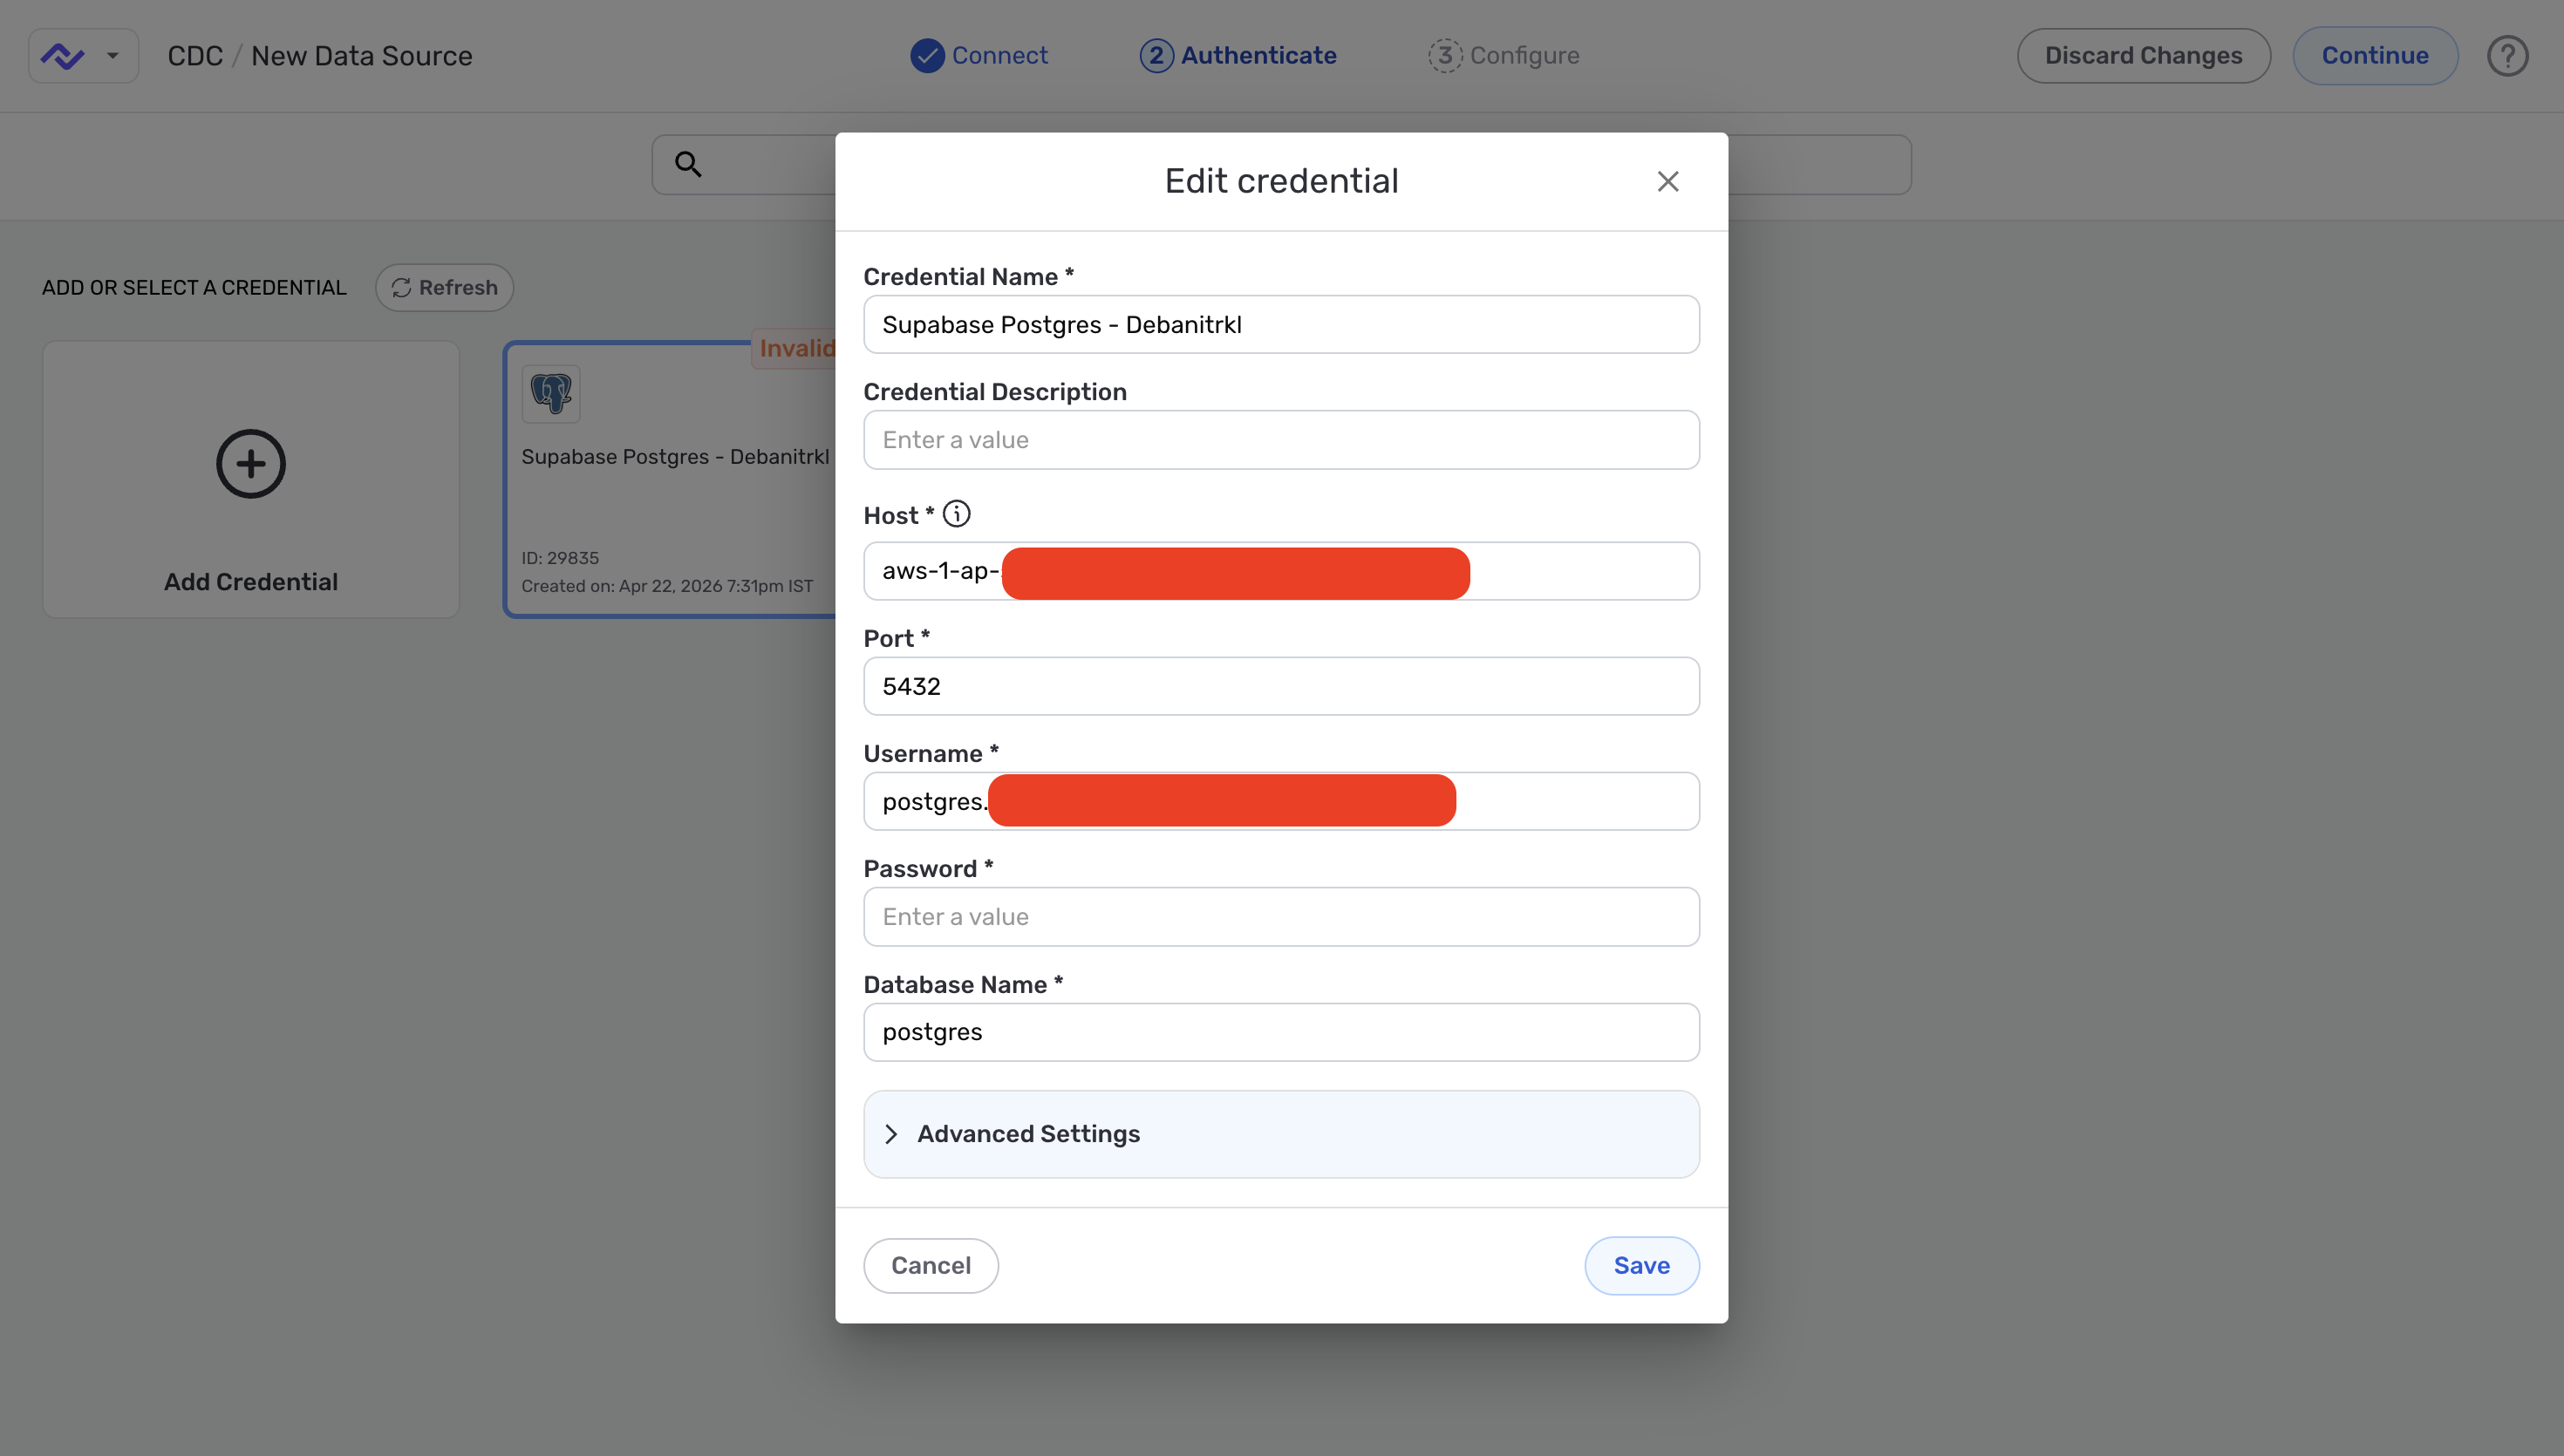2564x1456 pixels.
Task: Focus the Credential Name field
Action: pyautogui.click(x=1281, y=324)
